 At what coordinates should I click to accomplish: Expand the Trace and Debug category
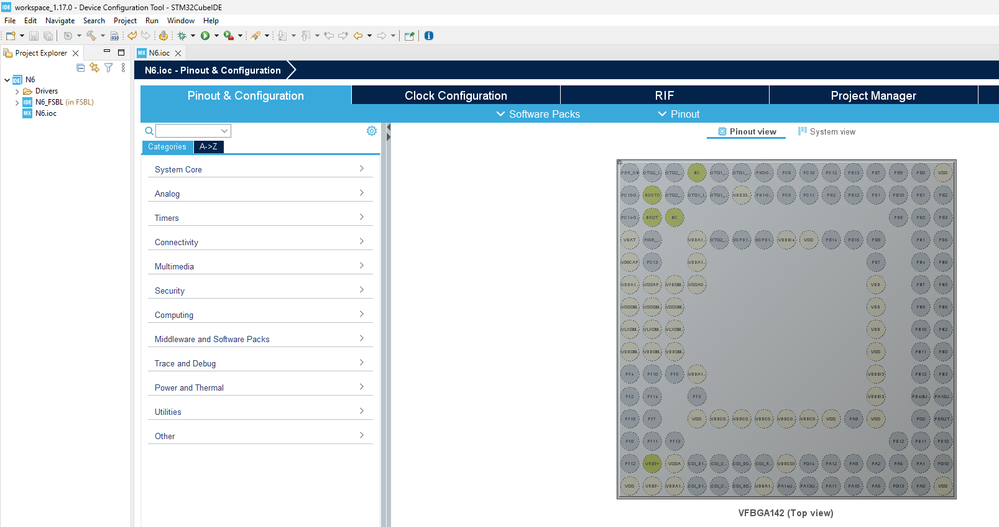click(x=260, y=363)
